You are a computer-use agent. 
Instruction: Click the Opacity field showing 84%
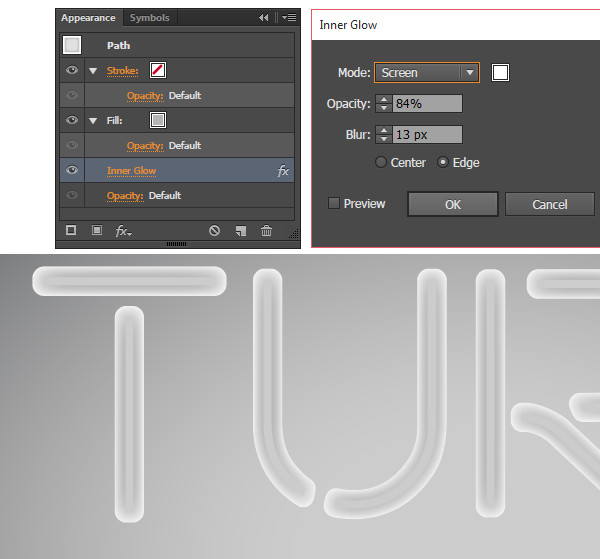[x=427, y=103]
